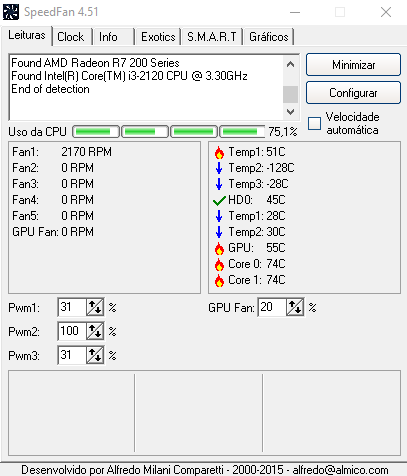
Task: Switch to the Leituras tab
Action: pos(27,35)
